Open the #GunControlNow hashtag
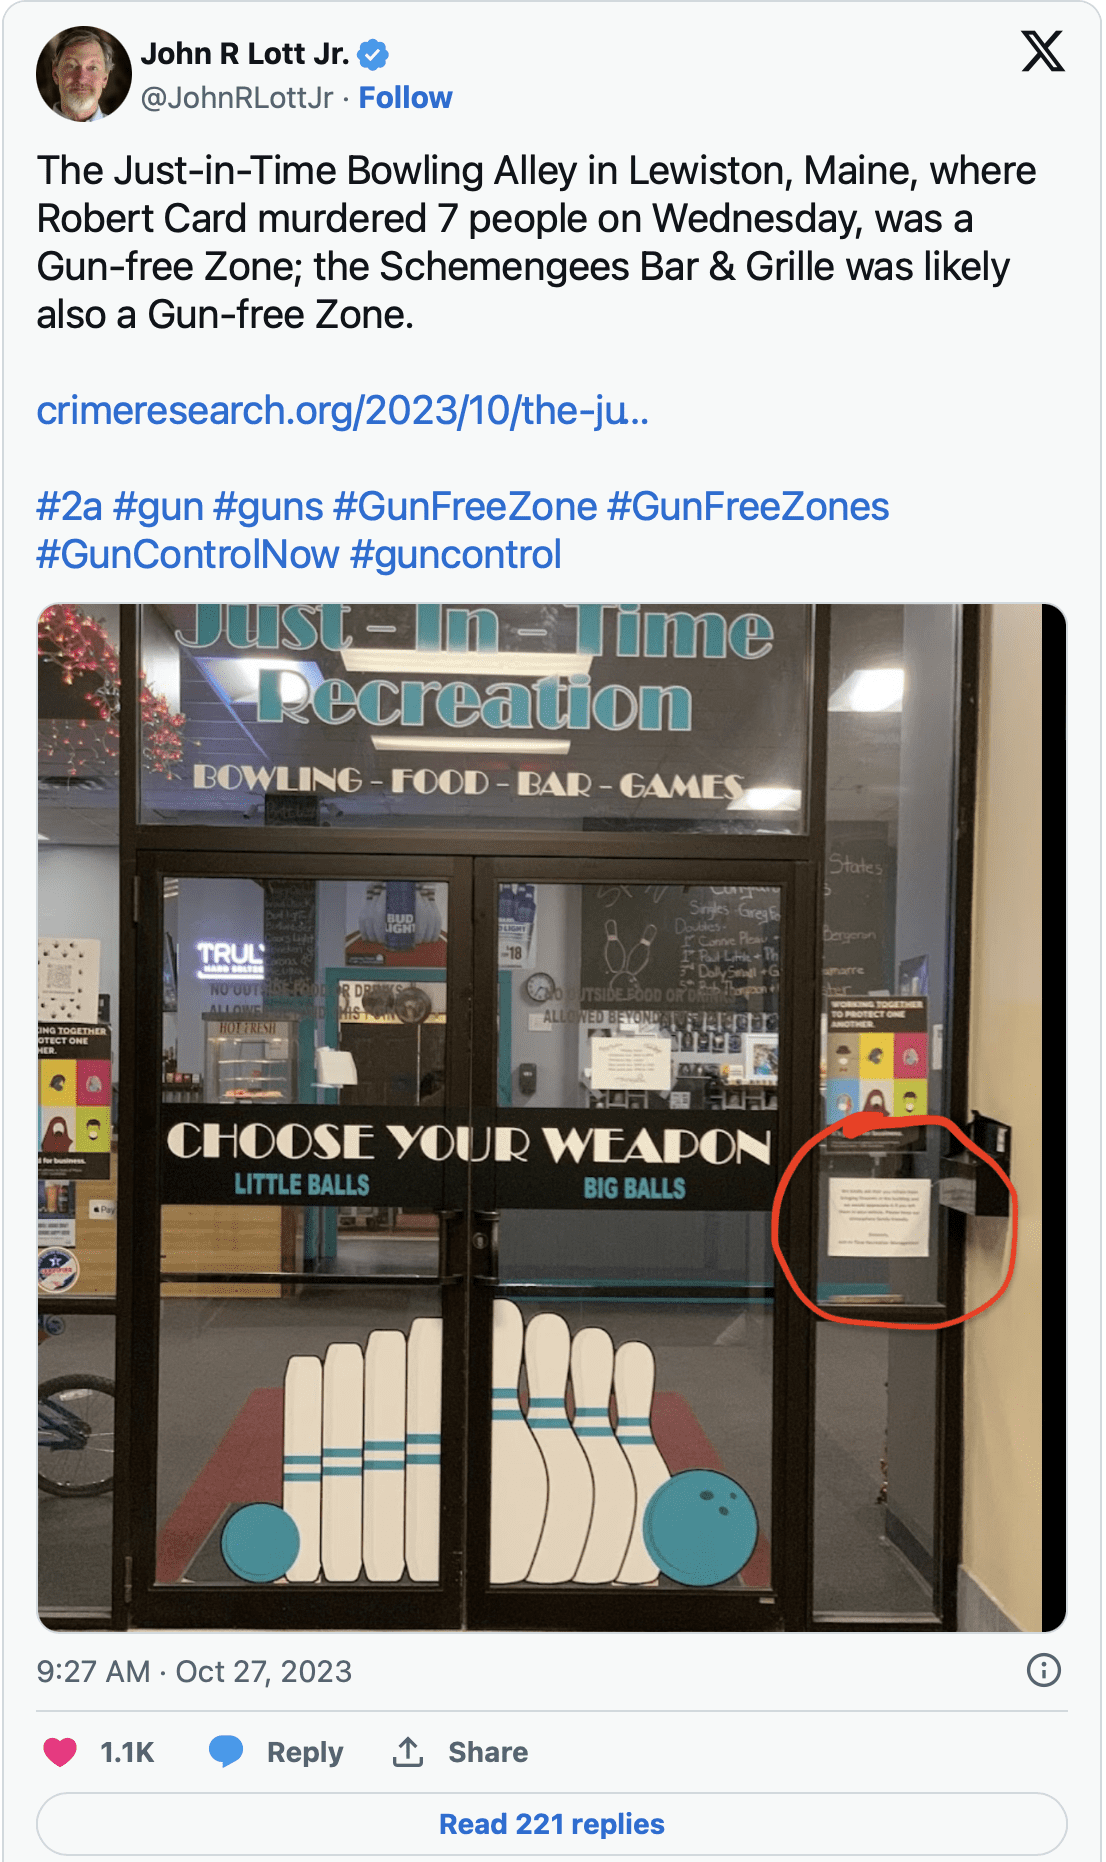Screen dimensions: 1106x1862 coord(188,555)
